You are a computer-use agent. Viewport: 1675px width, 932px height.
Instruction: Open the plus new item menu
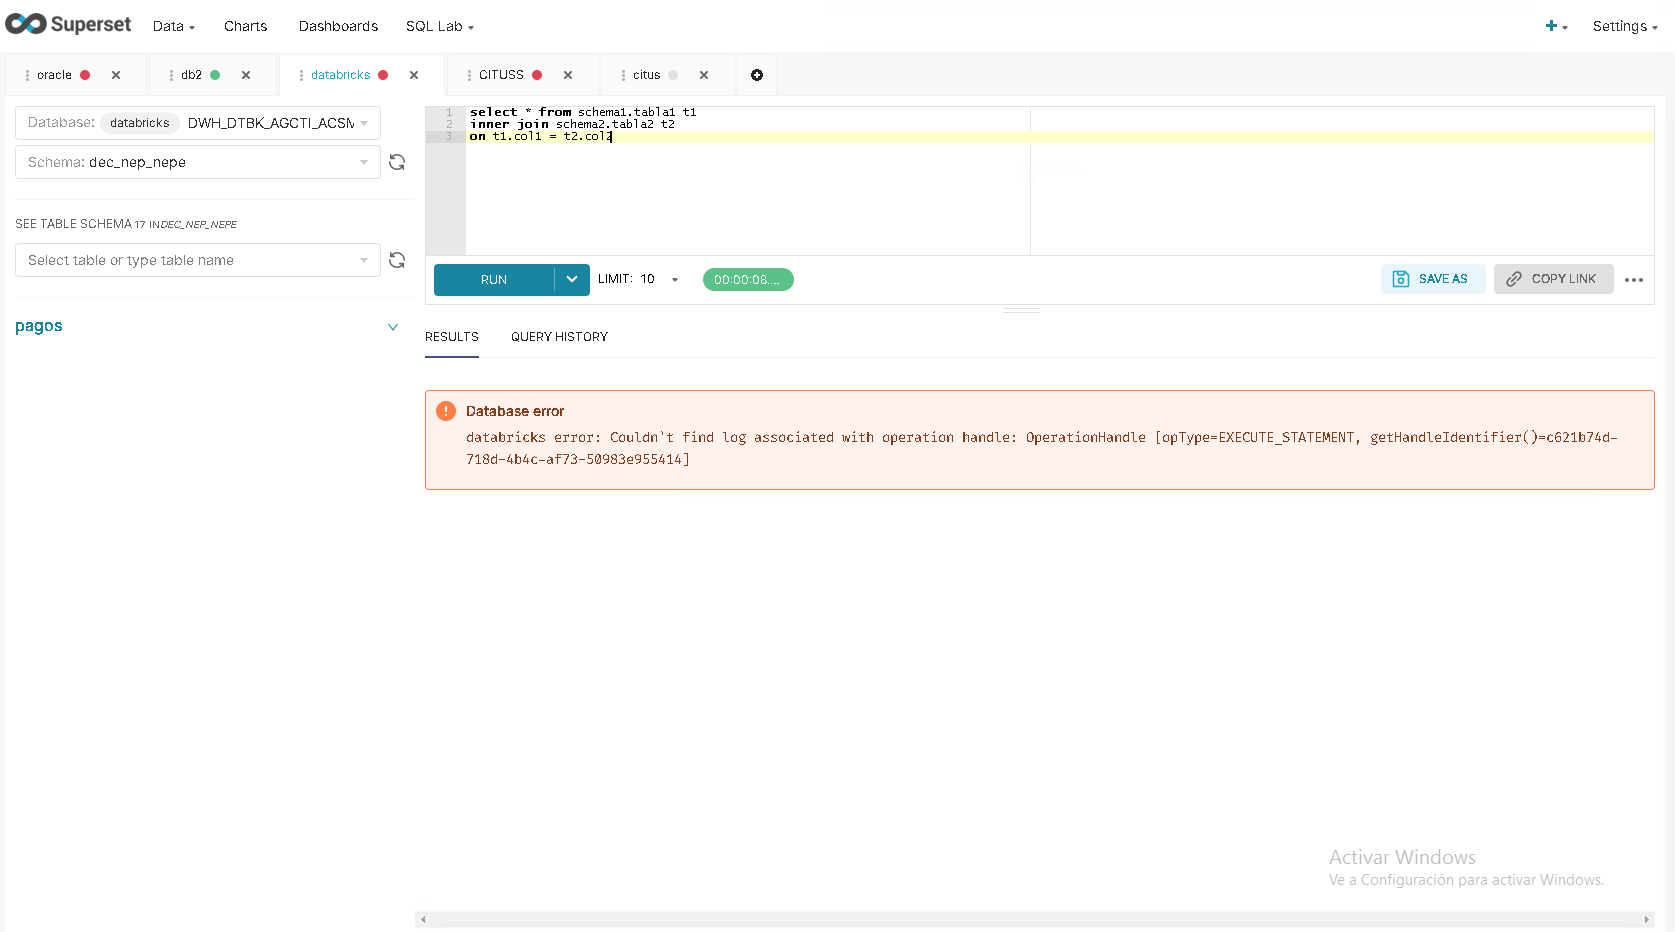[x=1556, y=26]
